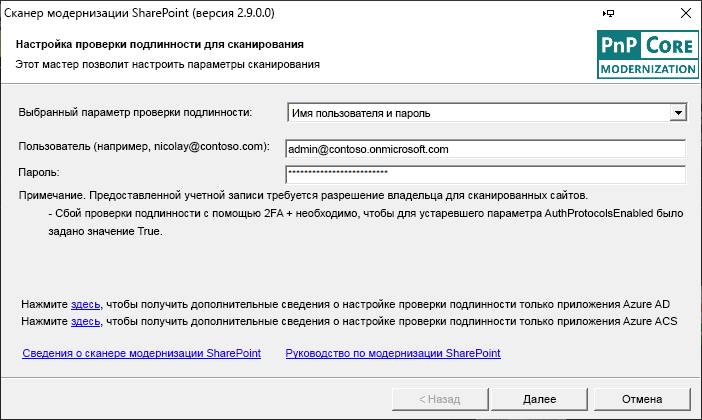Close the SharePoint scanner window
This screenshot has width=702, height=420.
685,13
